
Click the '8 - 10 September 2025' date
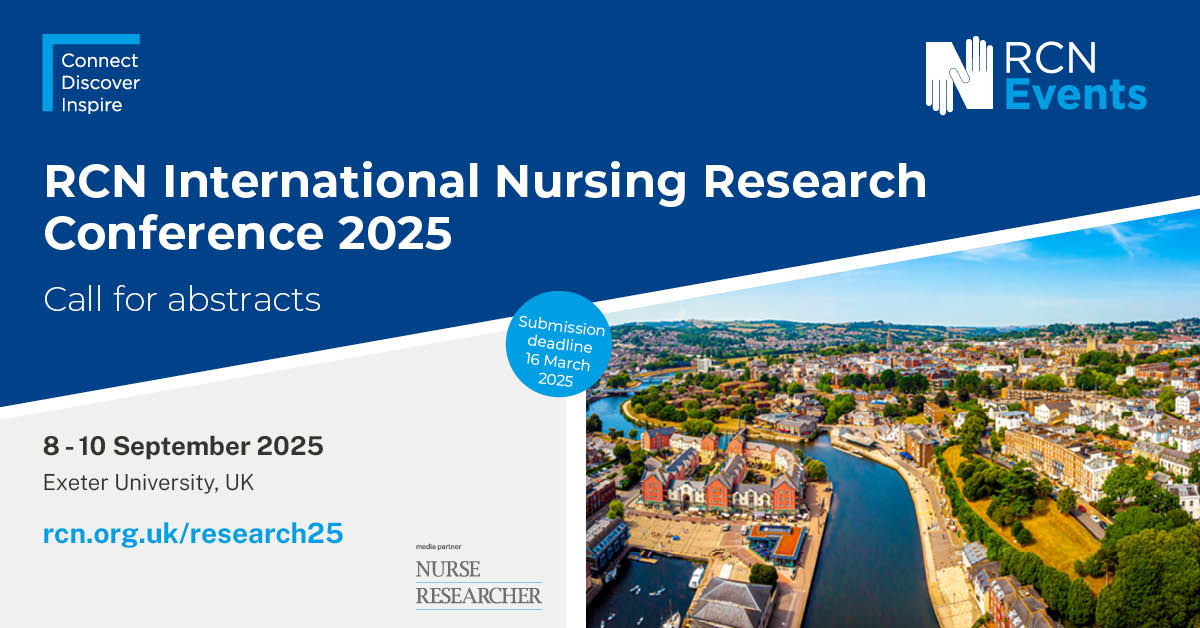(x=183, y=445)
